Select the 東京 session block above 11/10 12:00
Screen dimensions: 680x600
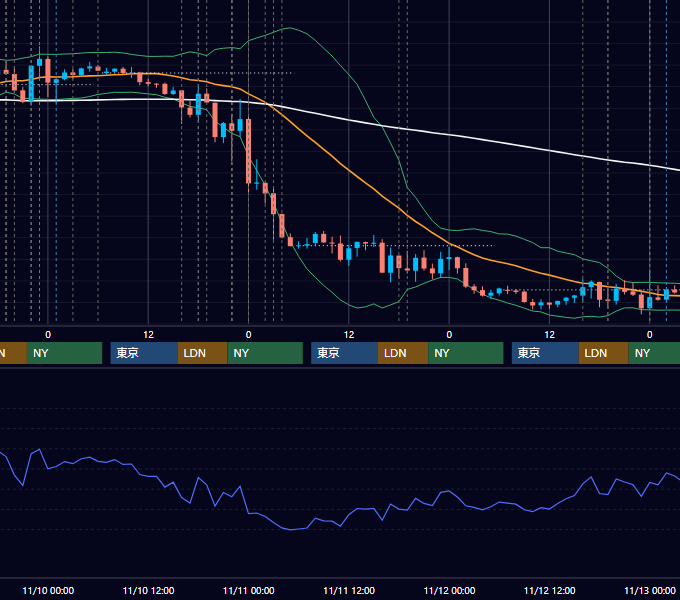(144, 353)
